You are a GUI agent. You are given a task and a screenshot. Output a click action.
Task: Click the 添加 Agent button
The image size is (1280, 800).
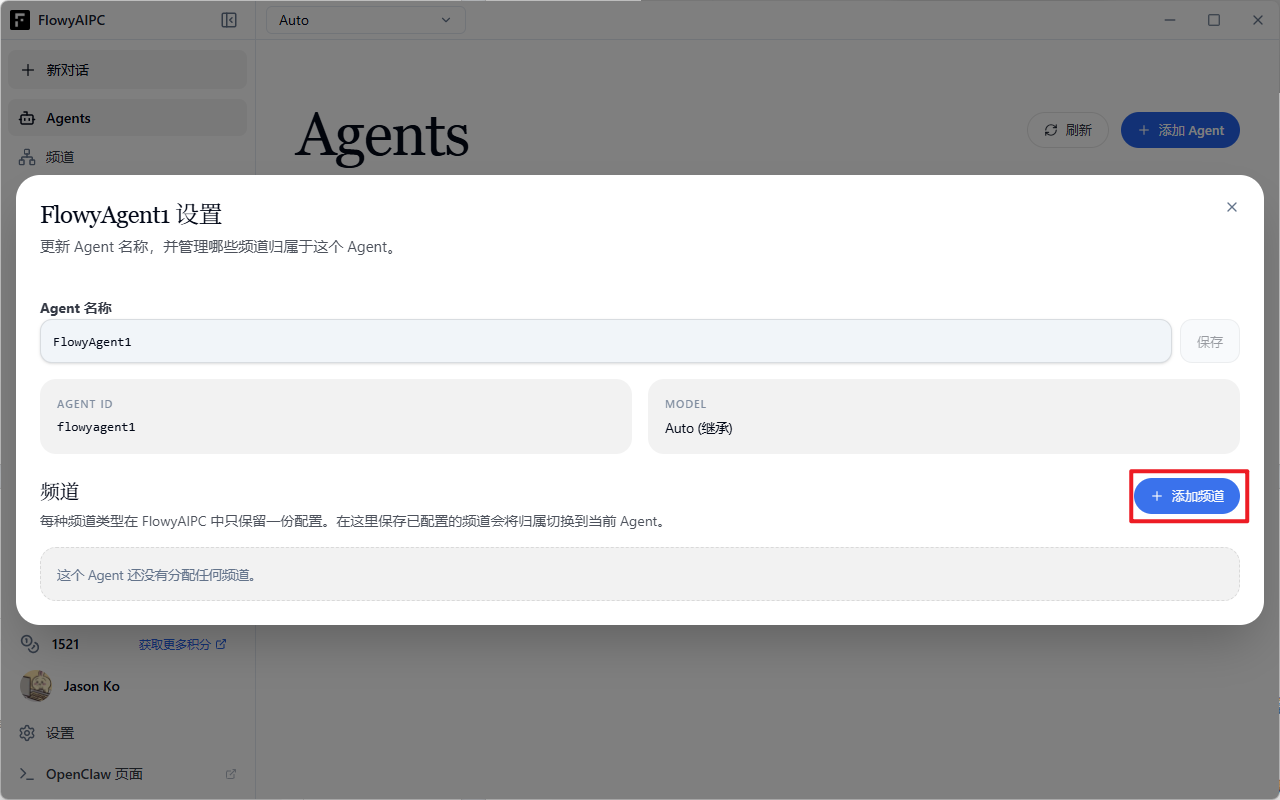pyautogui.click(x=1180, y=130)
